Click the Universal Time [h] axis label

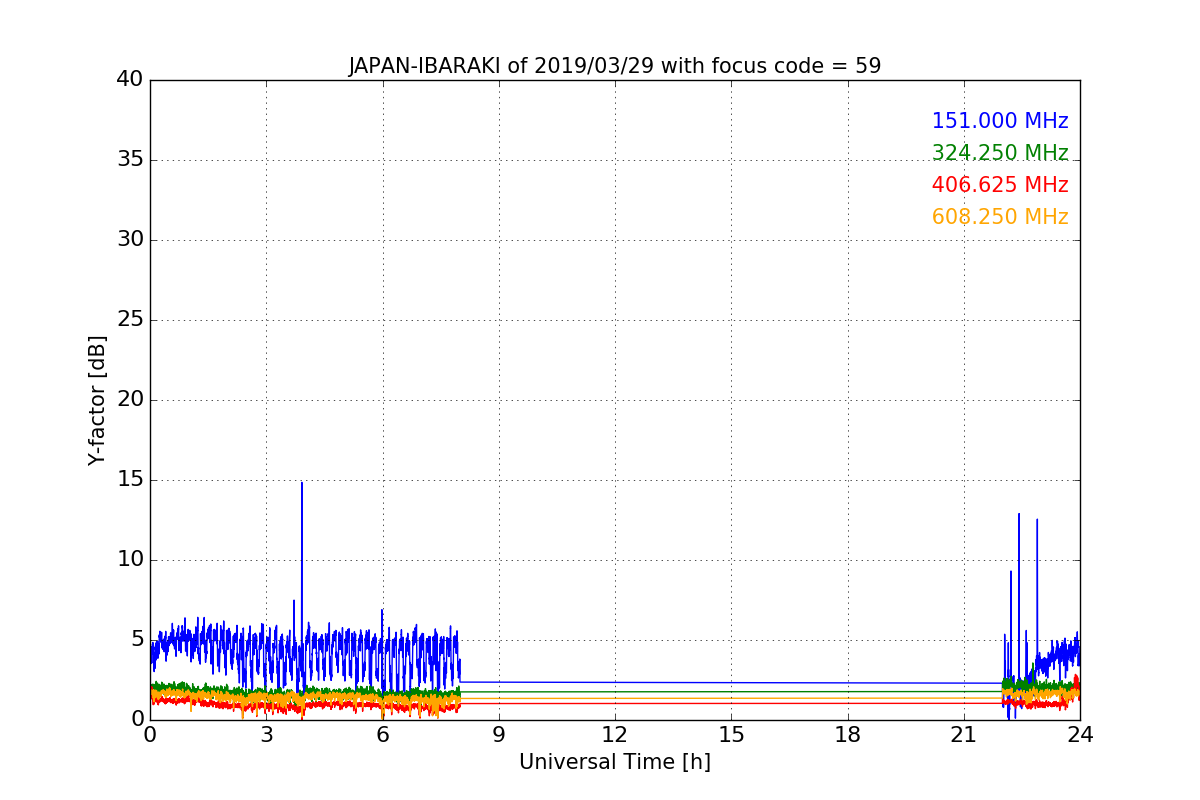[x=614, y=762]
